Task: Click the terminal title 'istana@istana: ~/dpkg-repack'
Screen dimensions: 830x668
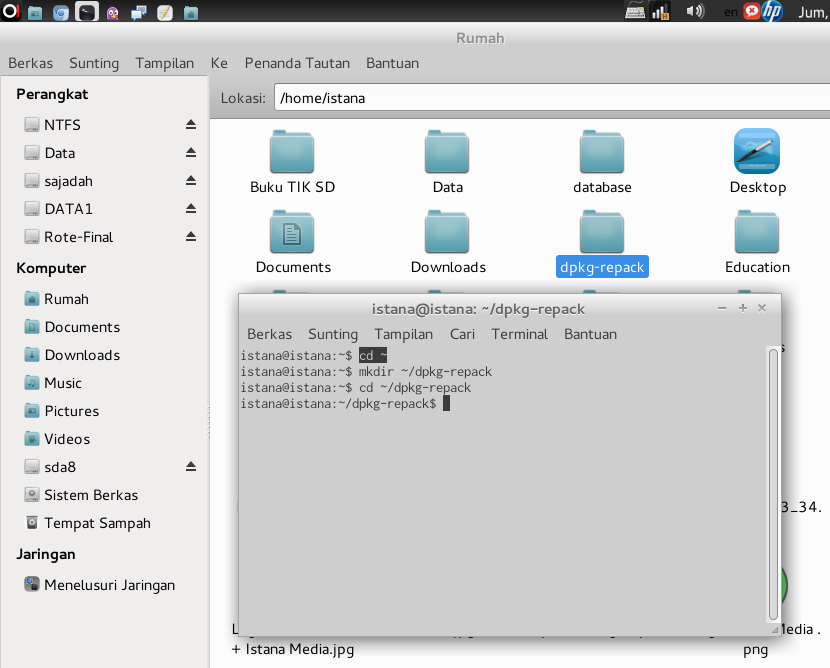Action: pyautogui.click(x=478, y=309)
